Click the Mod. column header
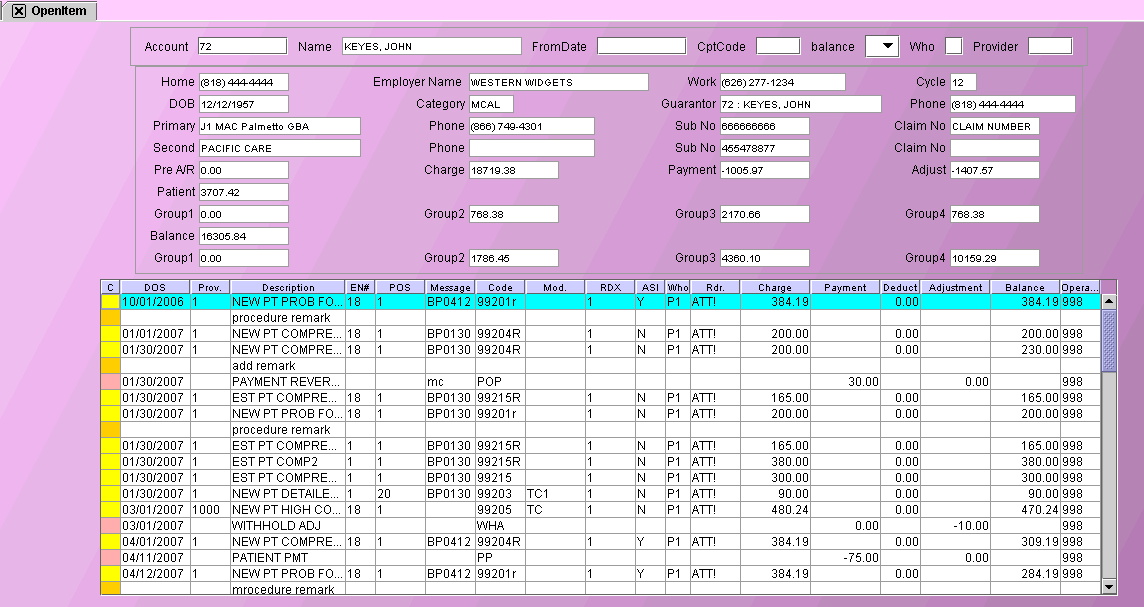This screenshot has height=607, width=1144. point(555,287)
